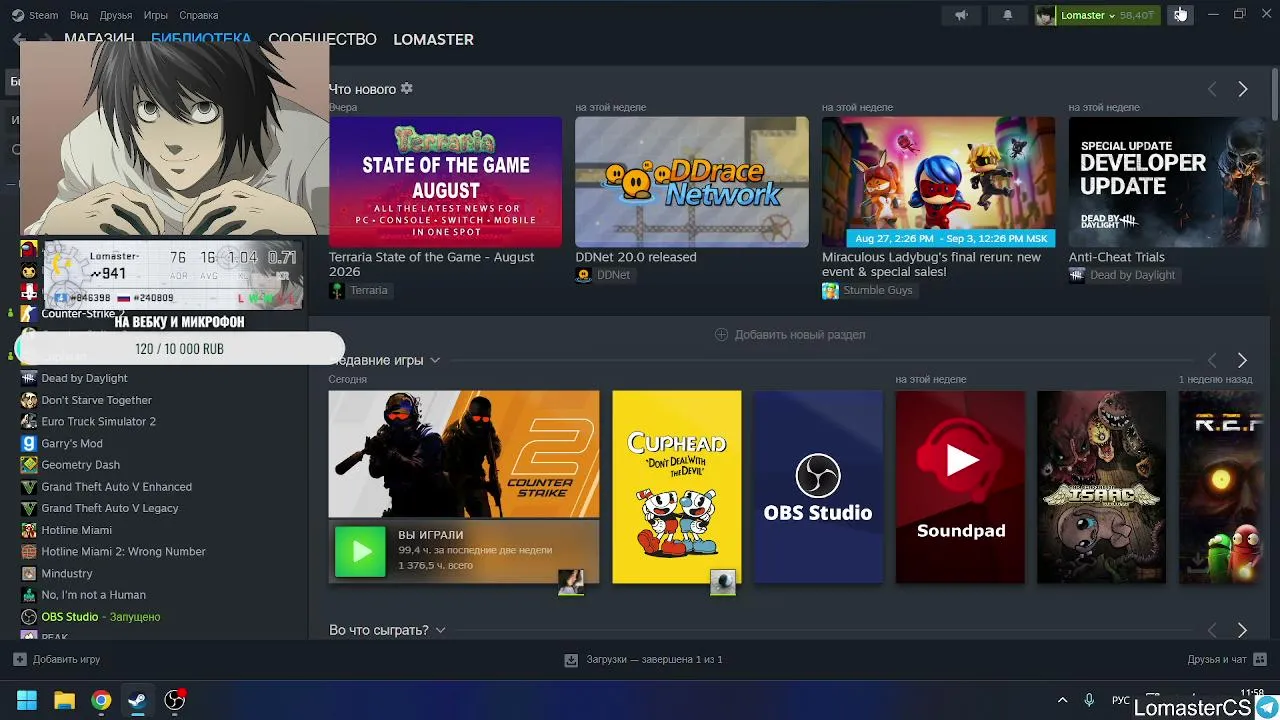Screen dimensions: 1280x720
Task: Click 'Добавить игру' at the bottom left
Action: coord(66,660)
